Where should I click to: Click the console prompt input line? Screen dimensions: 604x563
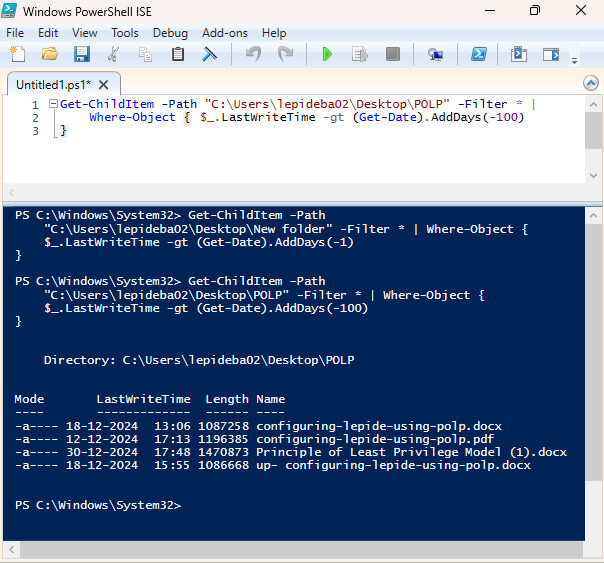pyautogui.click(x=300, y=506)
